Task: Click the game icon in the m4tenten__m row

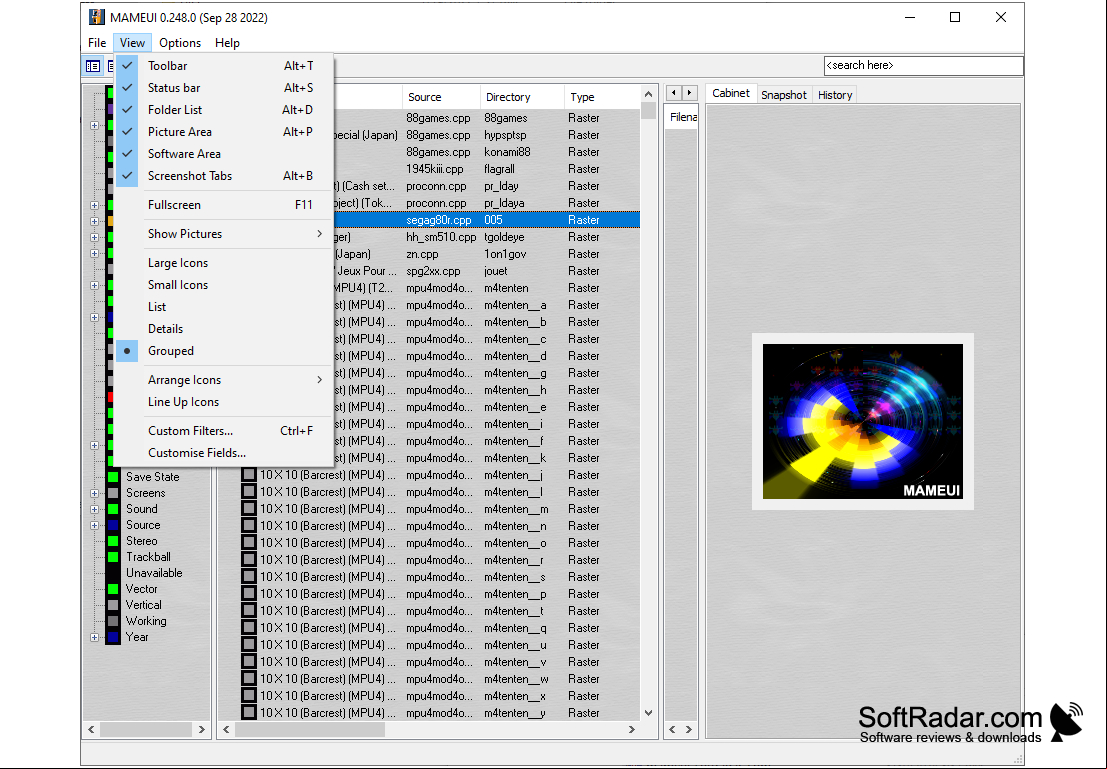Action: click(249, 508)
